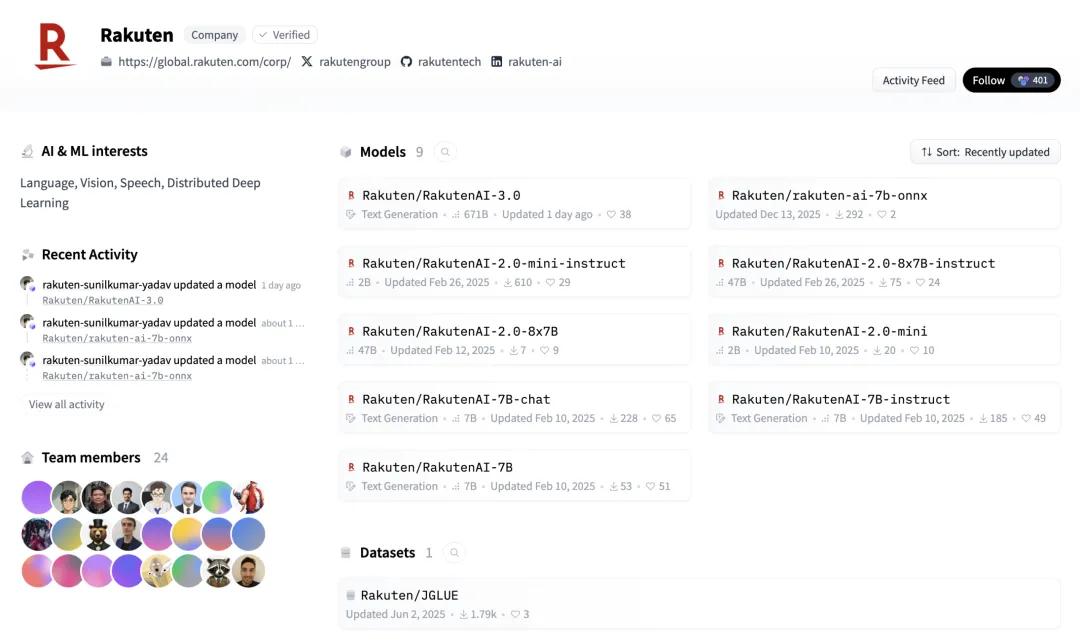Open the Sort: Recently updated dropdown

click(x=985, y=152)
